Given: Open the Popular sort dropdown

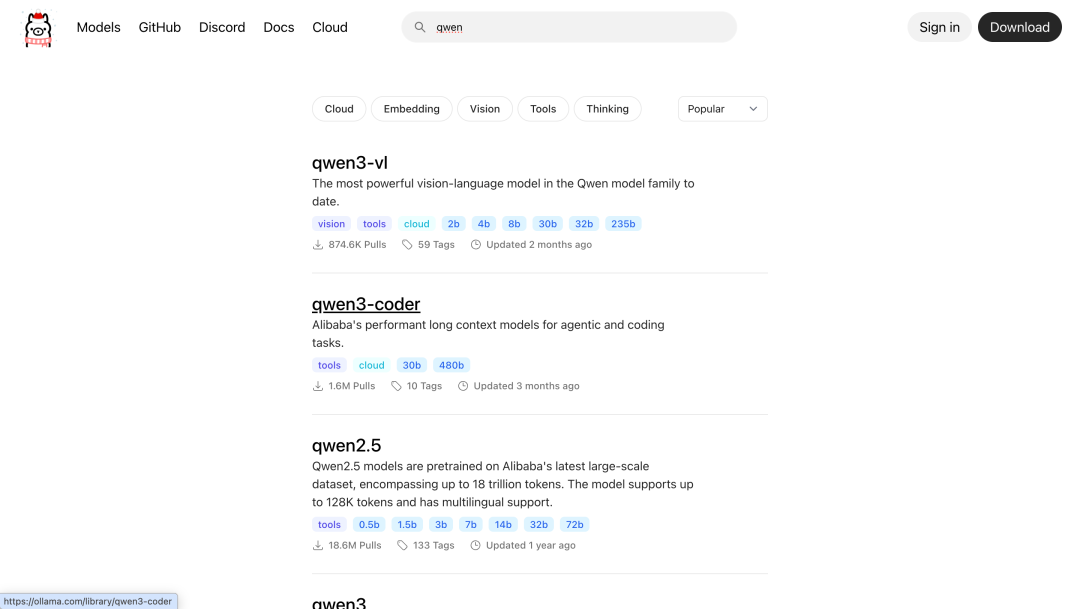Looking at the screenshot, I should click(722, 108).
